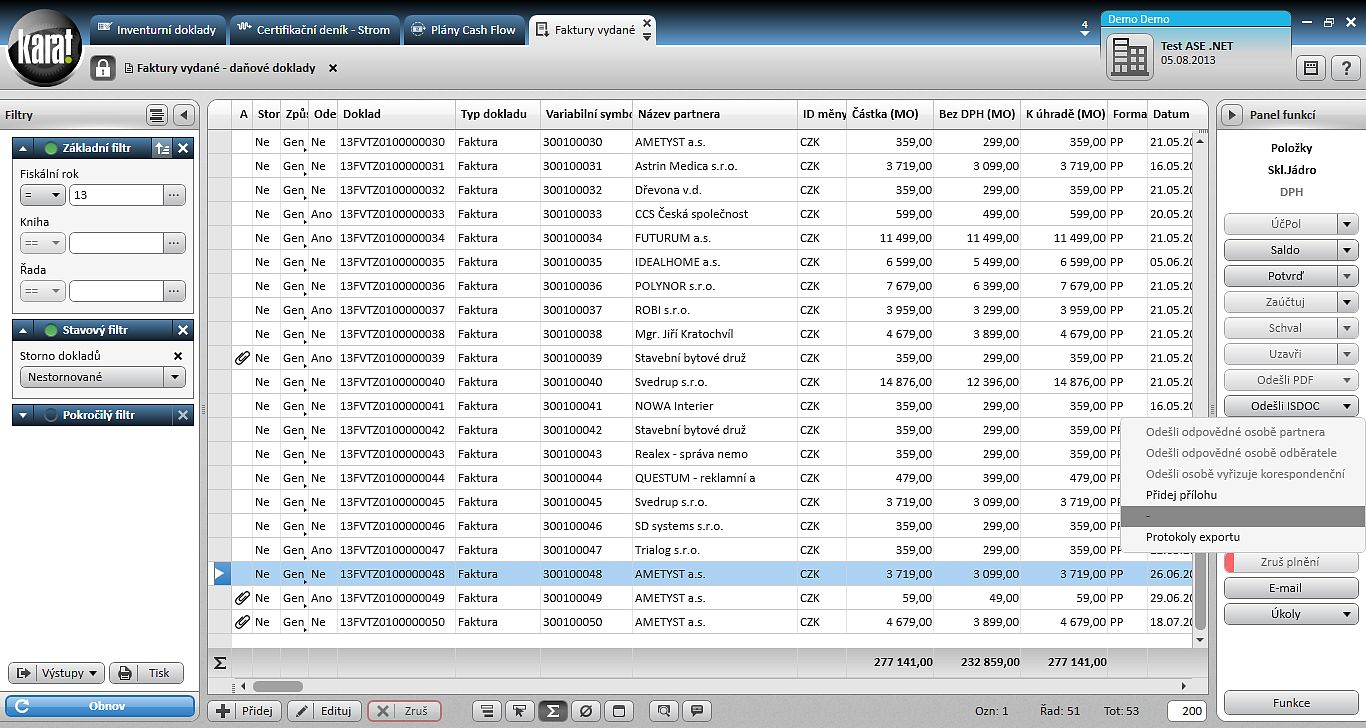
Task: Click the empty-set Ø icon in toolbar
Action: tap(586, 711)
